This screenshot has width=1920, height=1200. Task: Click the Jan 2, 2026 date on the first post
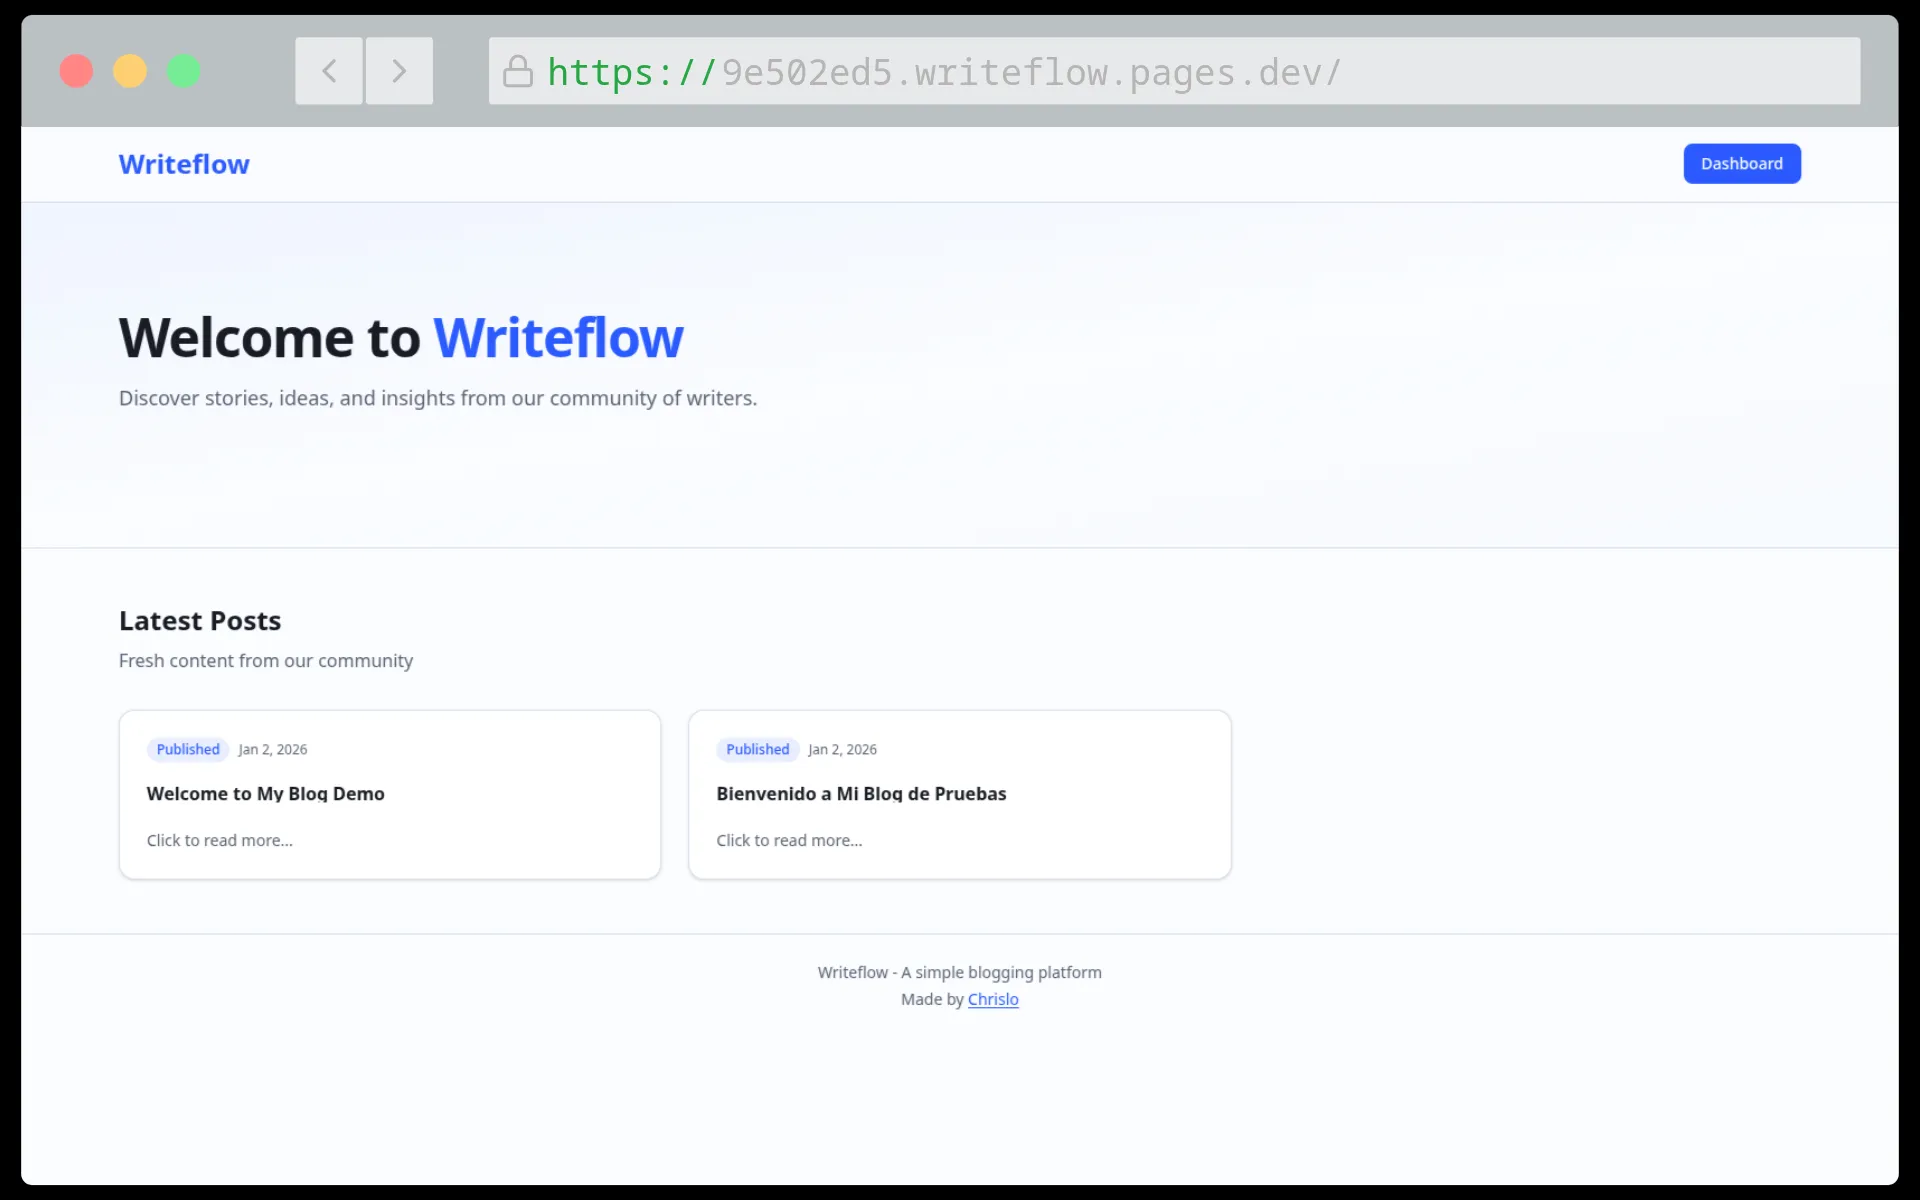(272, 749)
